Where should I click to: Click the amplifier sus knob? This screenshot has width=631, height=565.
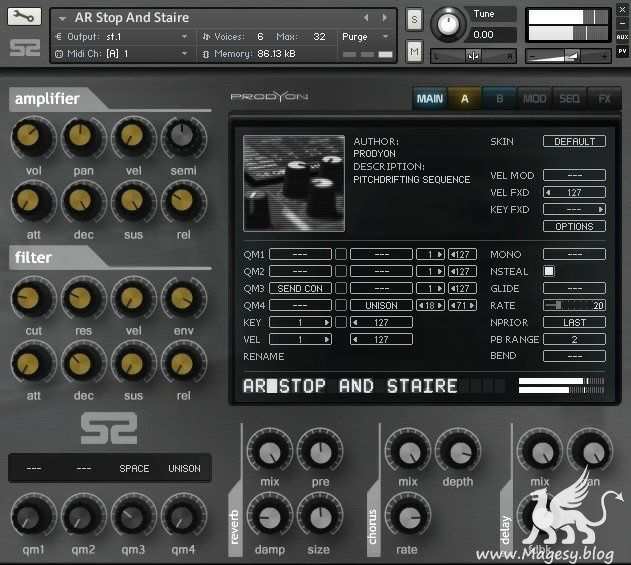click(133, 202)
